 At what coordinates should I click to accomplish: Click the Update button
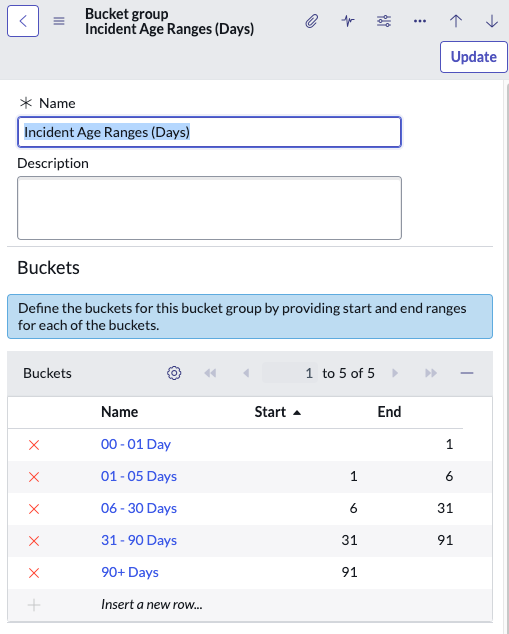click(473, 57)
